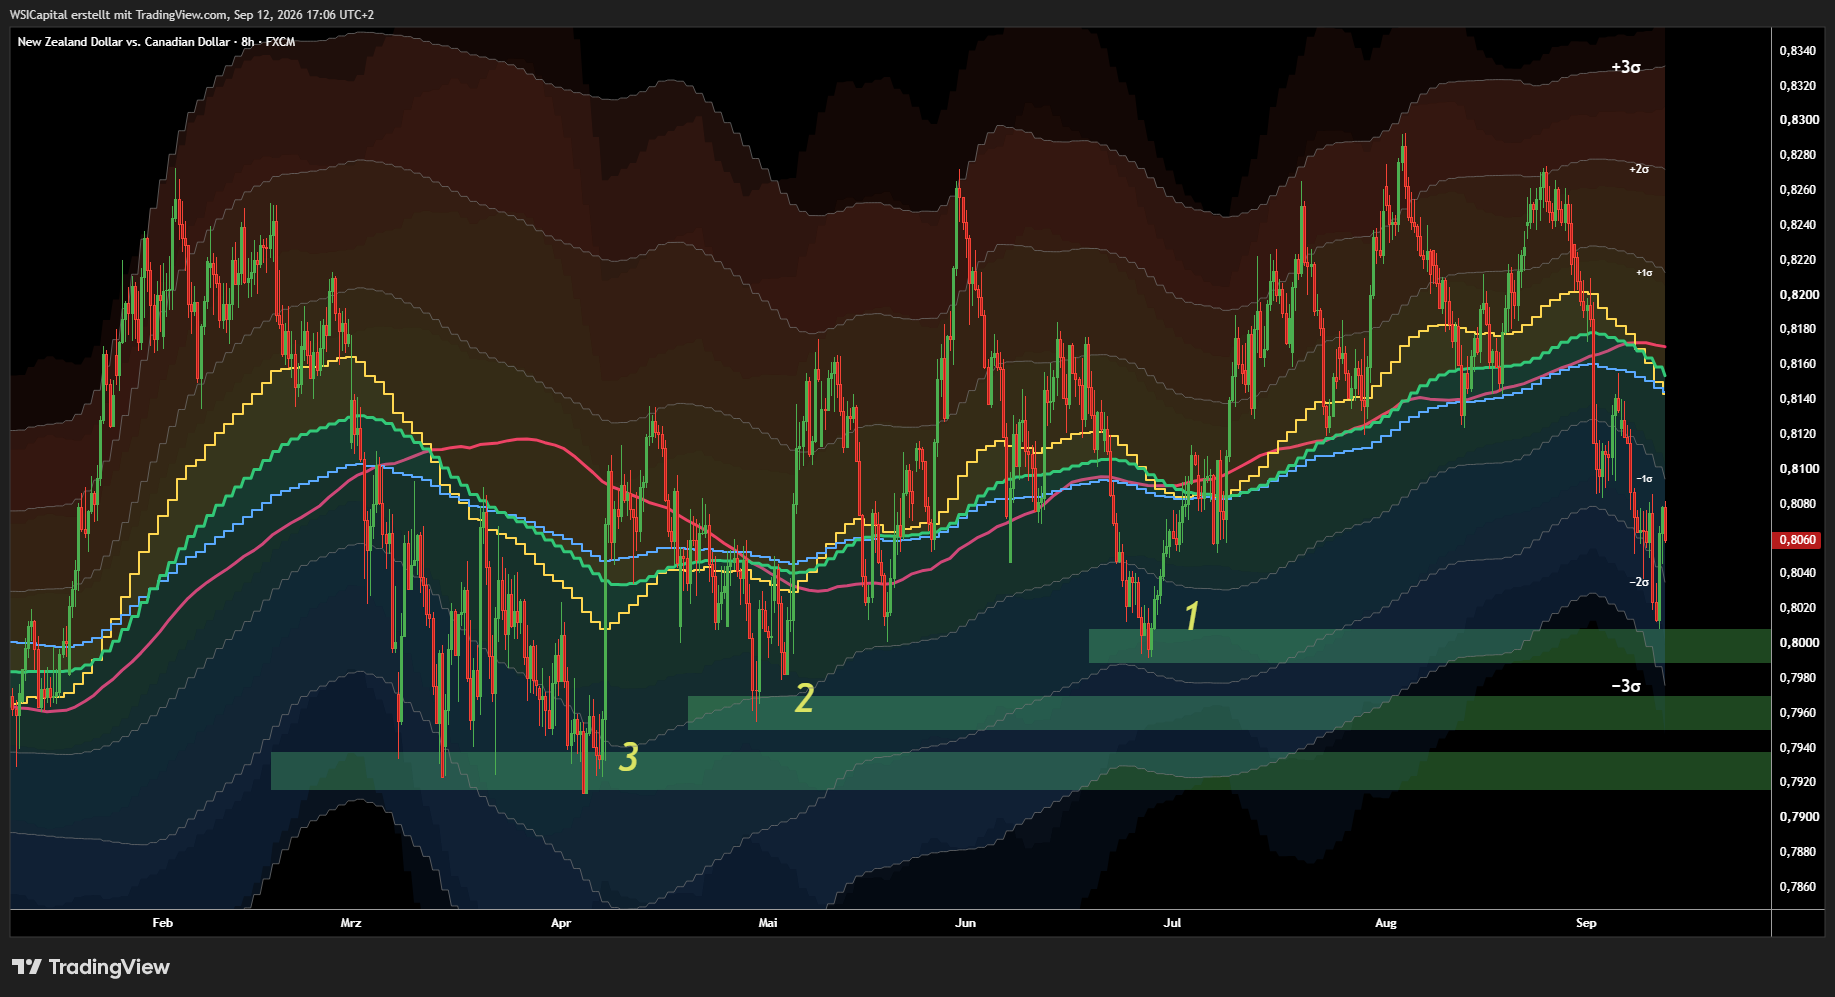Click the yellow annotation number 1

point(1191,616)
